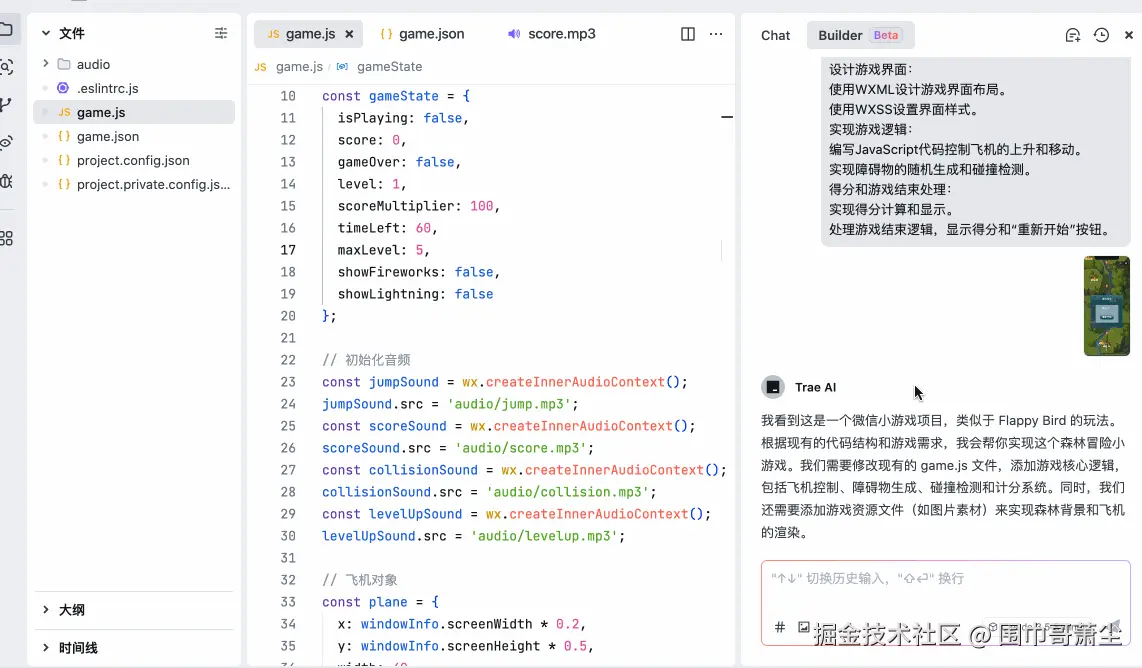Start a new chat session icon
The image size is (1142, 668).
point(1072,35)
